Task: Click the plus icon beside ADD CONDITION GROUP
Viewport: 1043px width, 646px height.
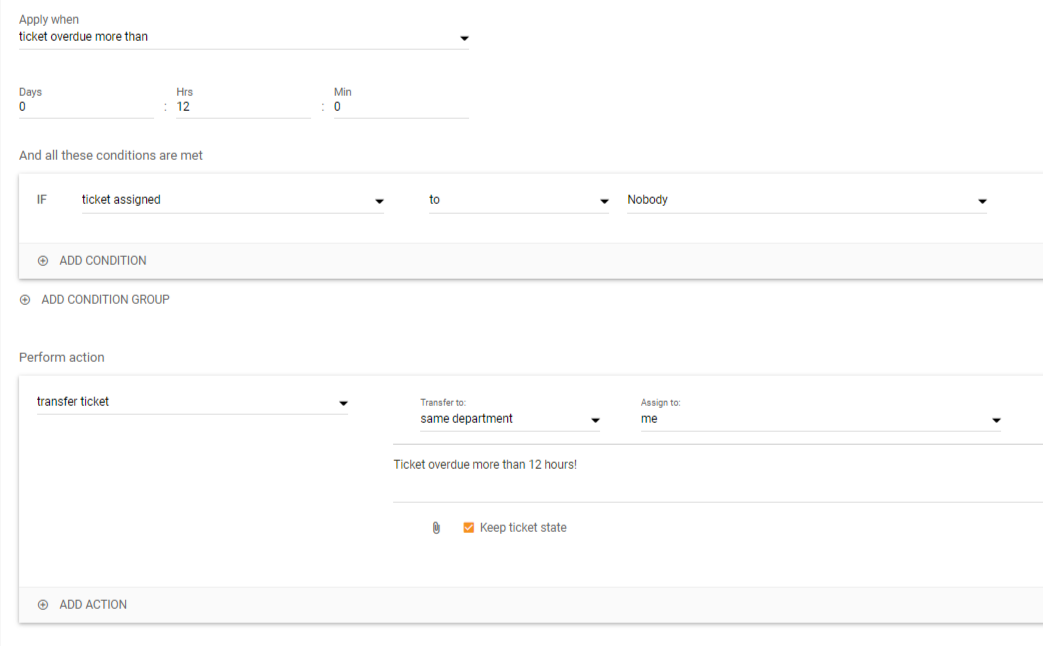Action: click(x=25, y=300)
